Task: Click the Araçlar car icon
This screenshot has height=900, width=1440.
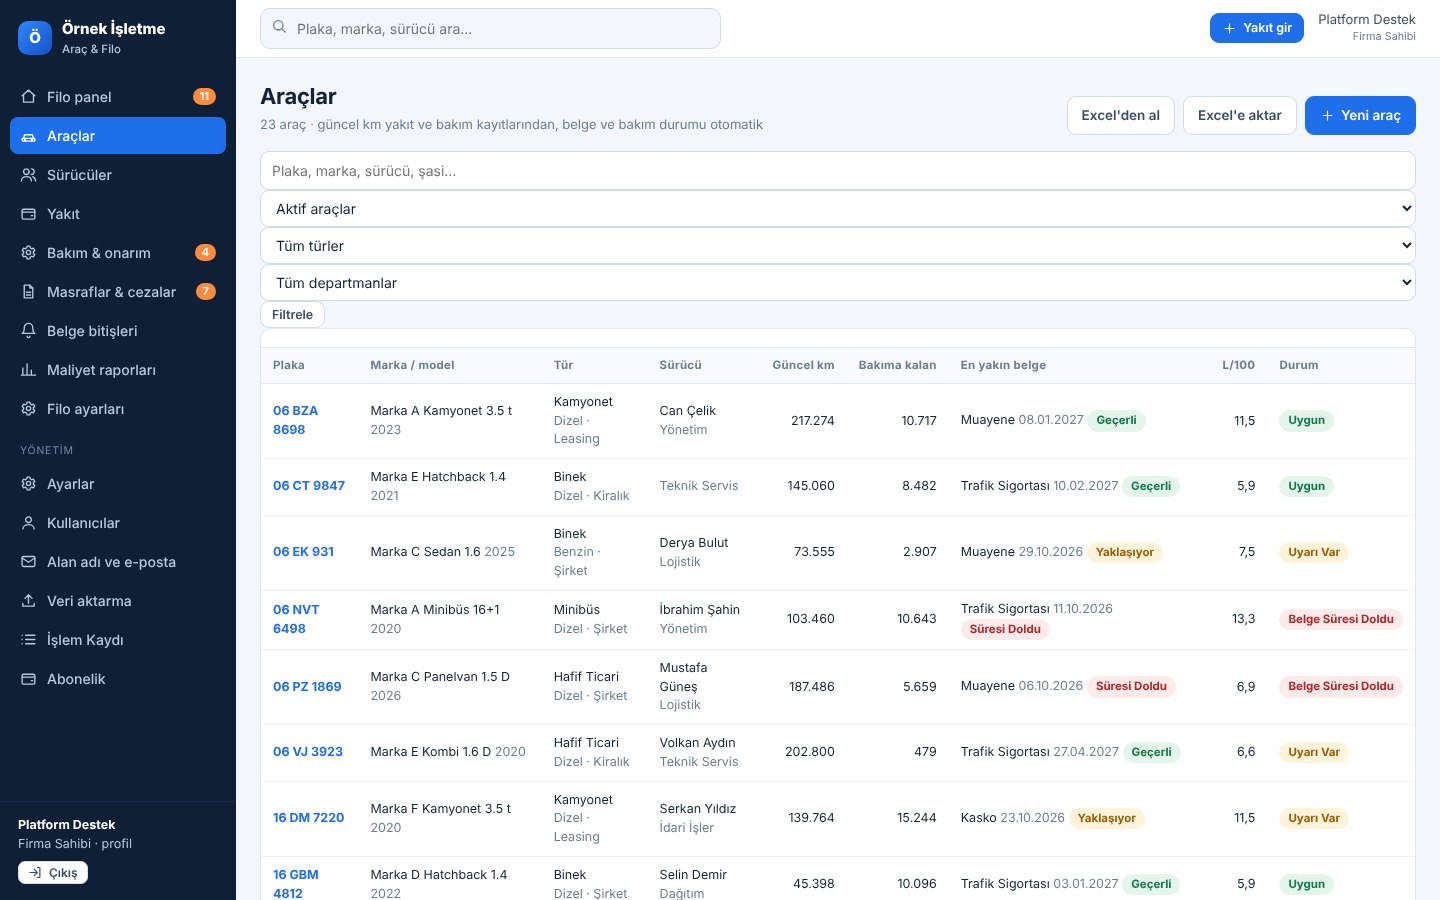Action: (x=28, y=136)
